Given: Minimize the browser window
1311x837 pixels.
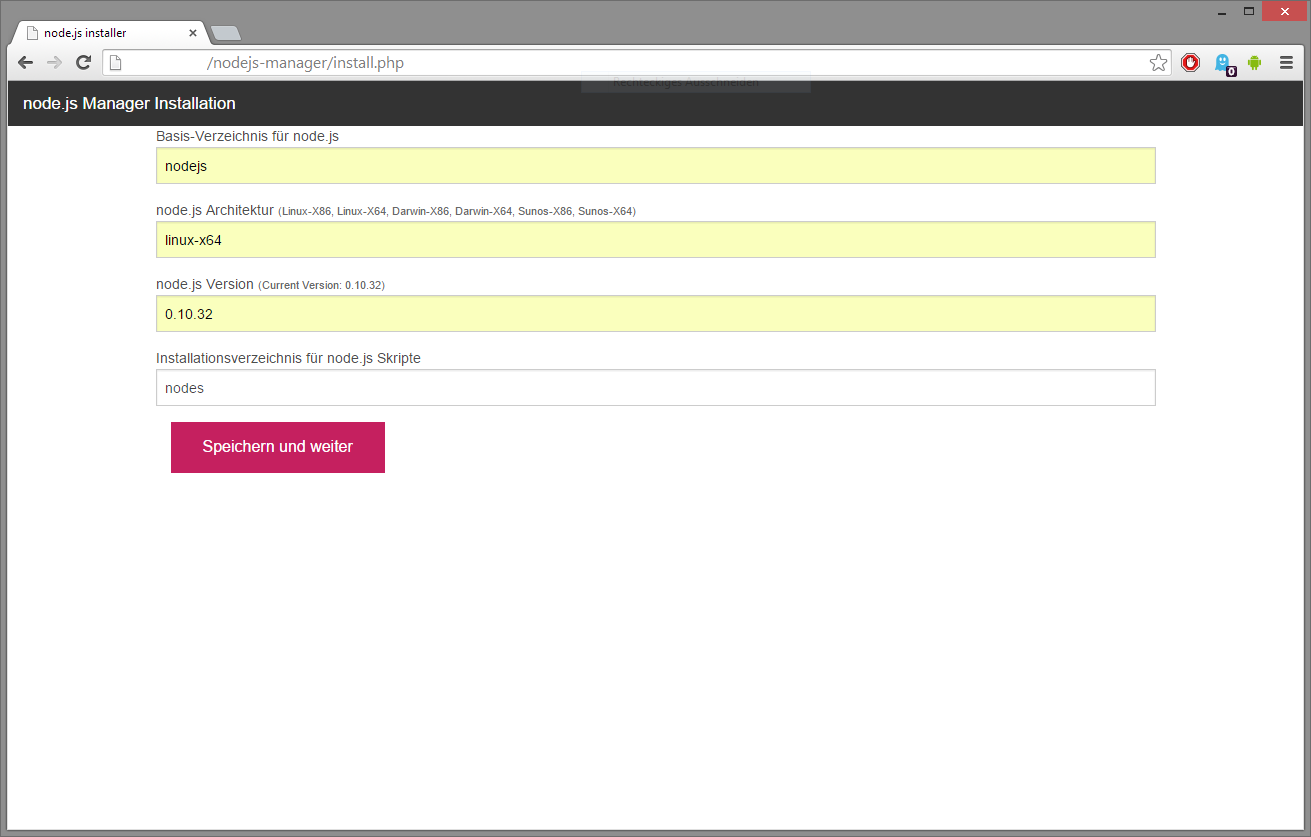Looking at the screenshot, I should point(1222,12).
